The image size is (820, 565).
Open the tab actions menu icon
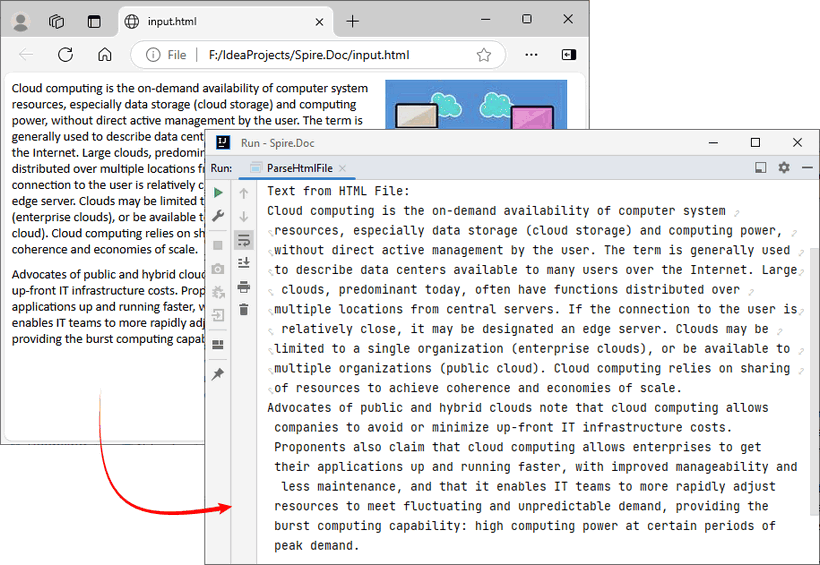[x=94, y=21]
